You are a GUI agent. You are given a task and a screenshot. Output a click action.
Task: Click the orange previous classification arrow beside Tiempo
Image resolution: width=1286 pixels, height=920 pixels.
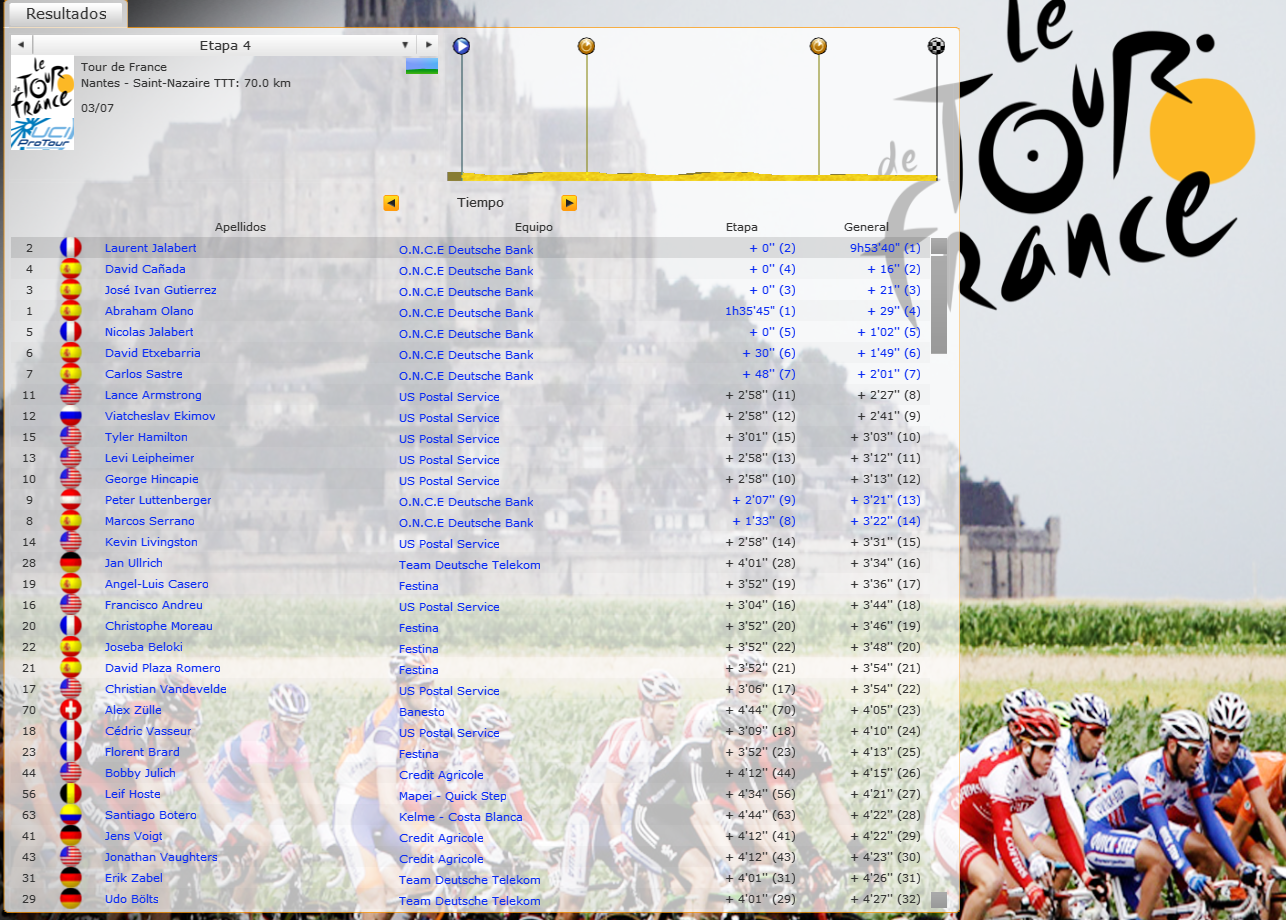point(391,203)
